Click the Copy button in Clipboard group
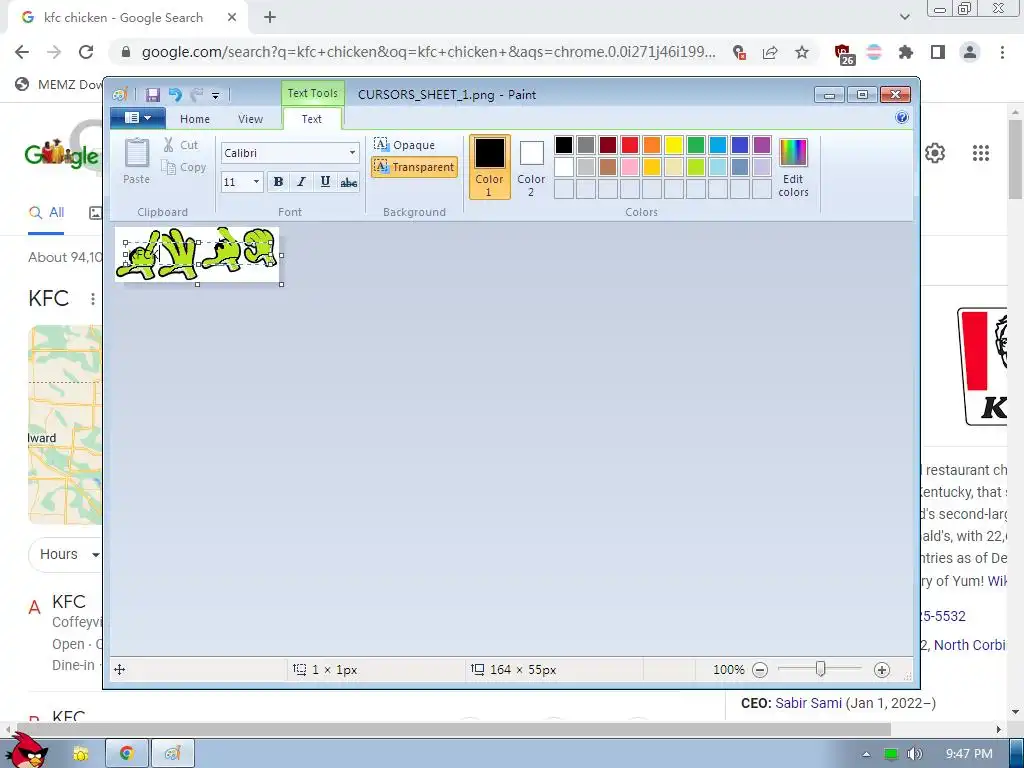This screenshot has height=768, width=1024. click(184, 167)
